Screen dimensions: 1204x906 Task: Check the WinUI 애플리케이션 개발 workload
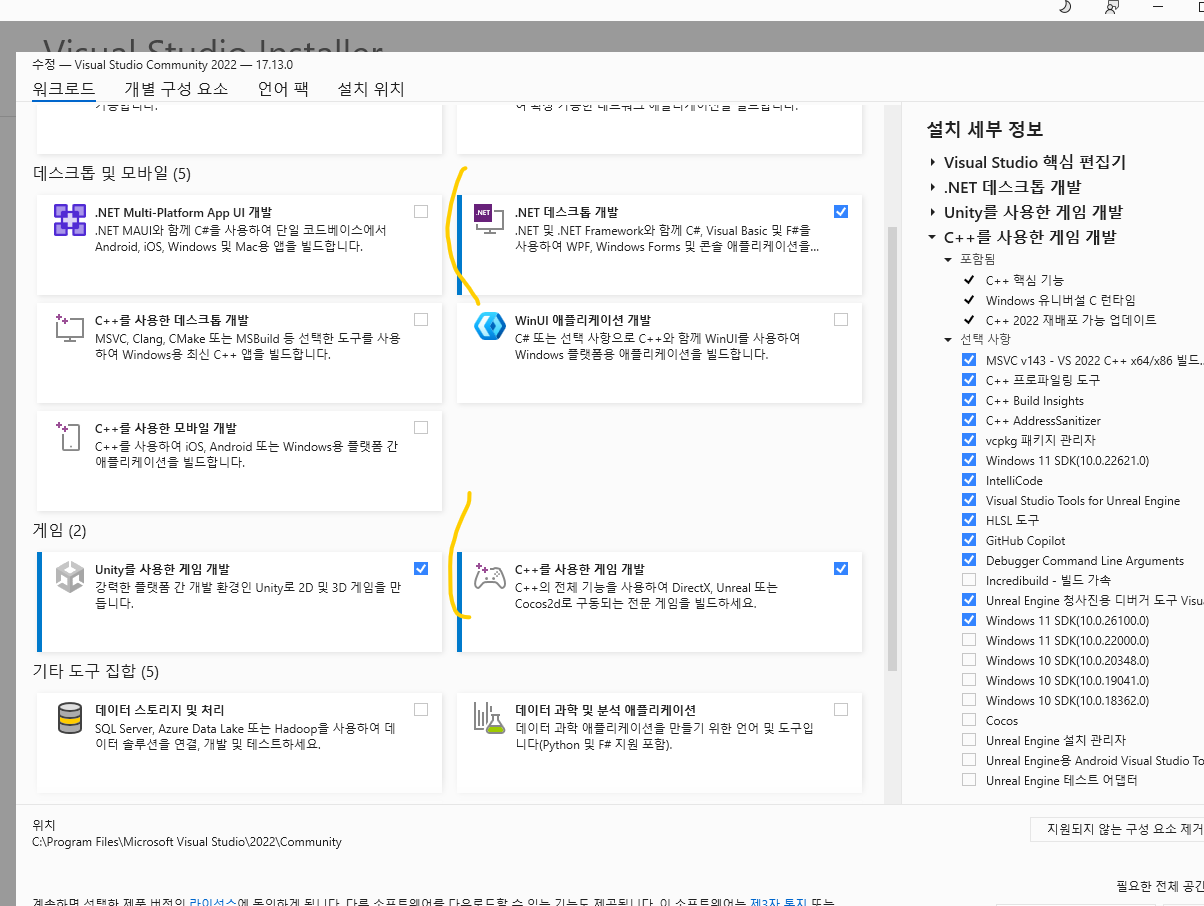pos(840,319)
